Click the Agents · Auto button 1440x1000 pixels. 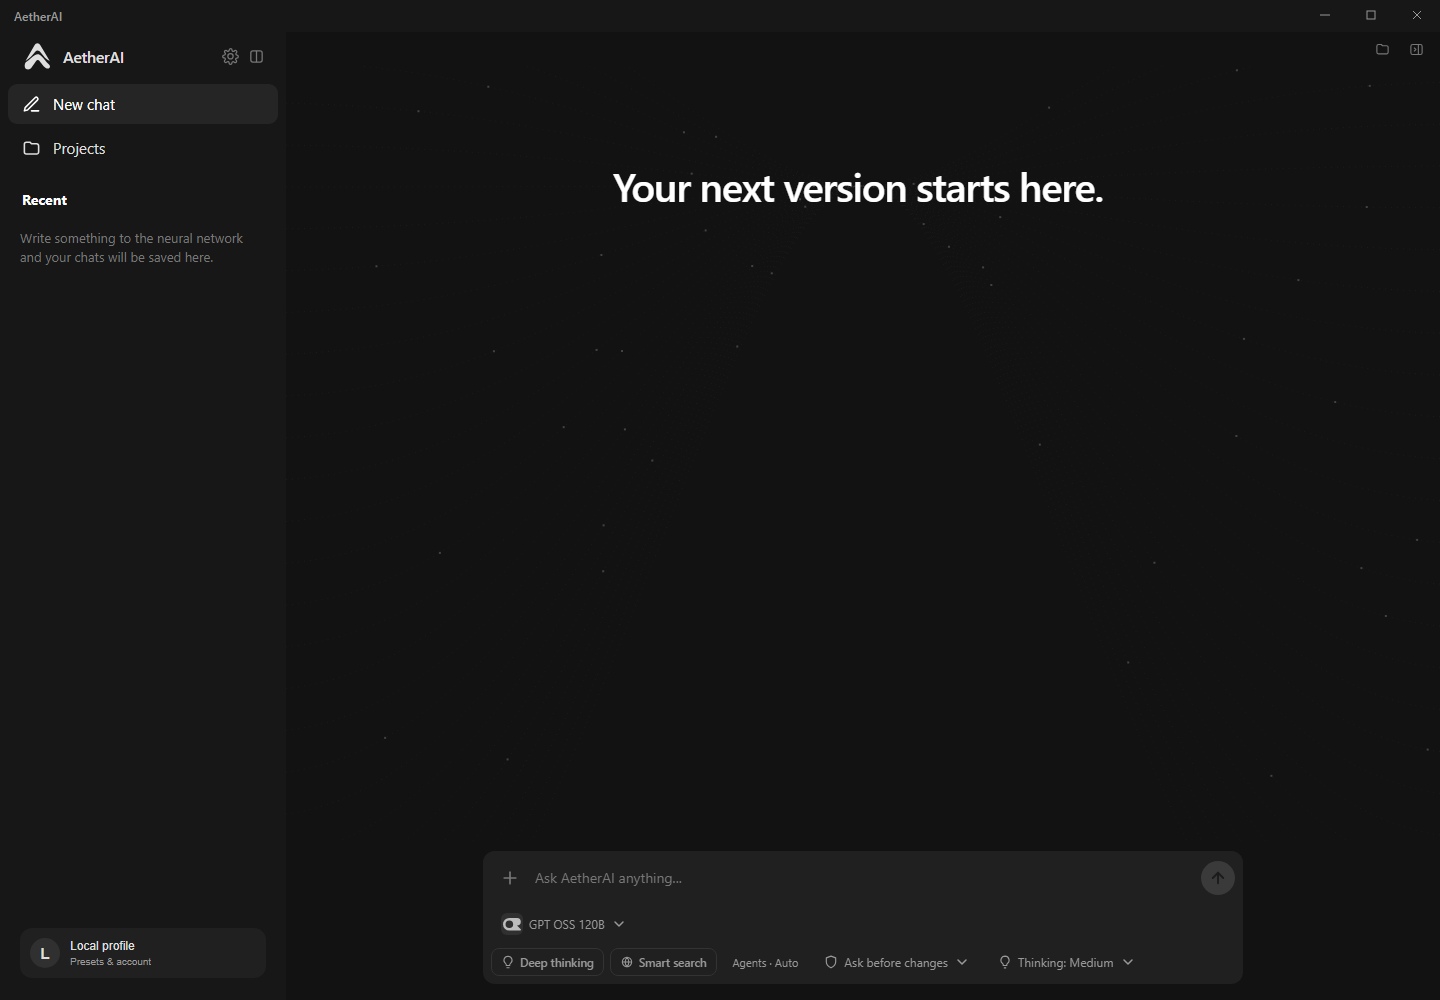765,963
